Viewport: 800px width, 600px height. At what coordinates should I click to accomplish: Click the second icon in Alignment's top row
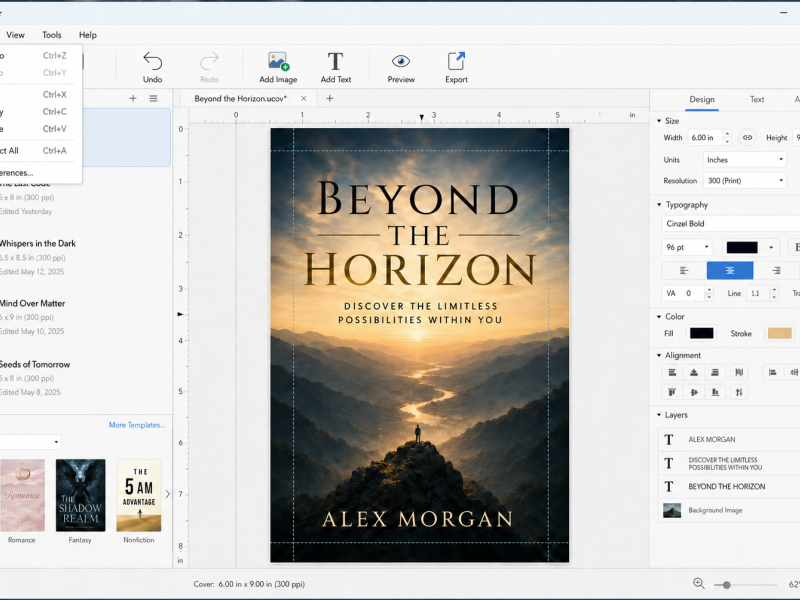[x=693, y=372]
